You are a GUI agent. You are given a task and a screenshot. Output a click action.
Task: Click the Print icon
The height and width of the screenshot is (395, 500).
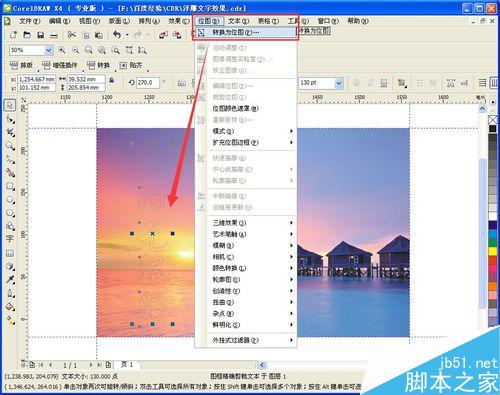tap(54, 35)
